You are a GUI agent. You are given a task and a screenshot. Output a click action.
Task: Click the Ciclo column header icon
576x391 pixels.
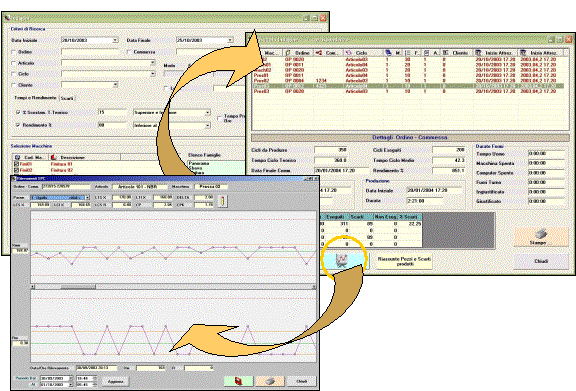point(348,53)
